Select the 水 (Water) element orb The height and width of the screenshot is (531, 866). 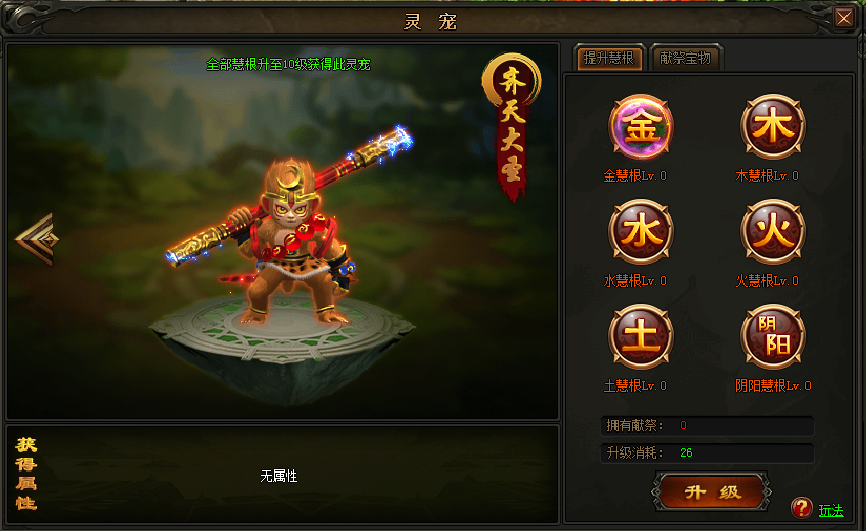[x=641, y=232]
